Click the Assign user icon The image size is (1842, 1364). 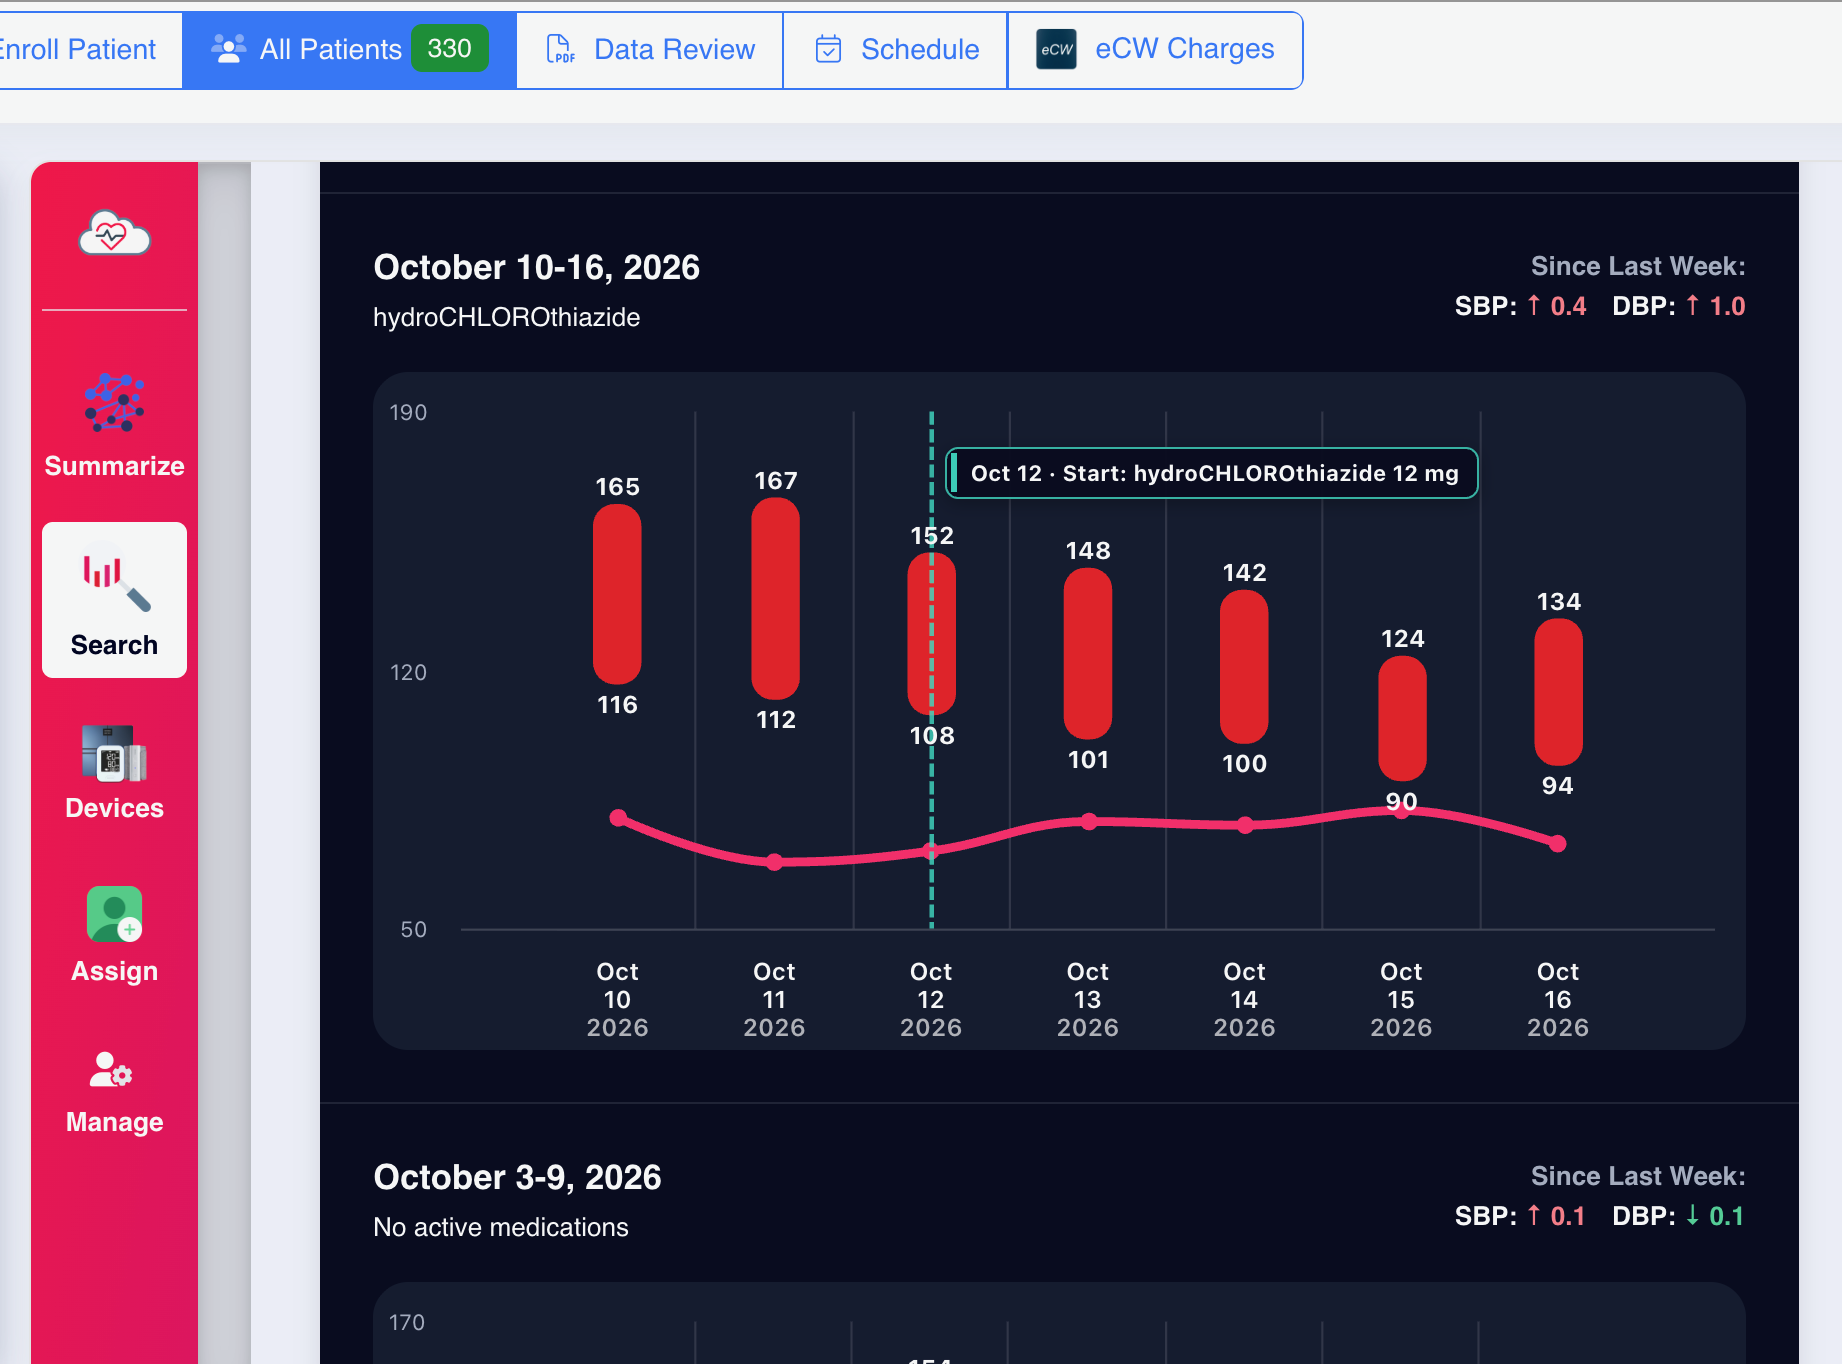coord(114,915)
